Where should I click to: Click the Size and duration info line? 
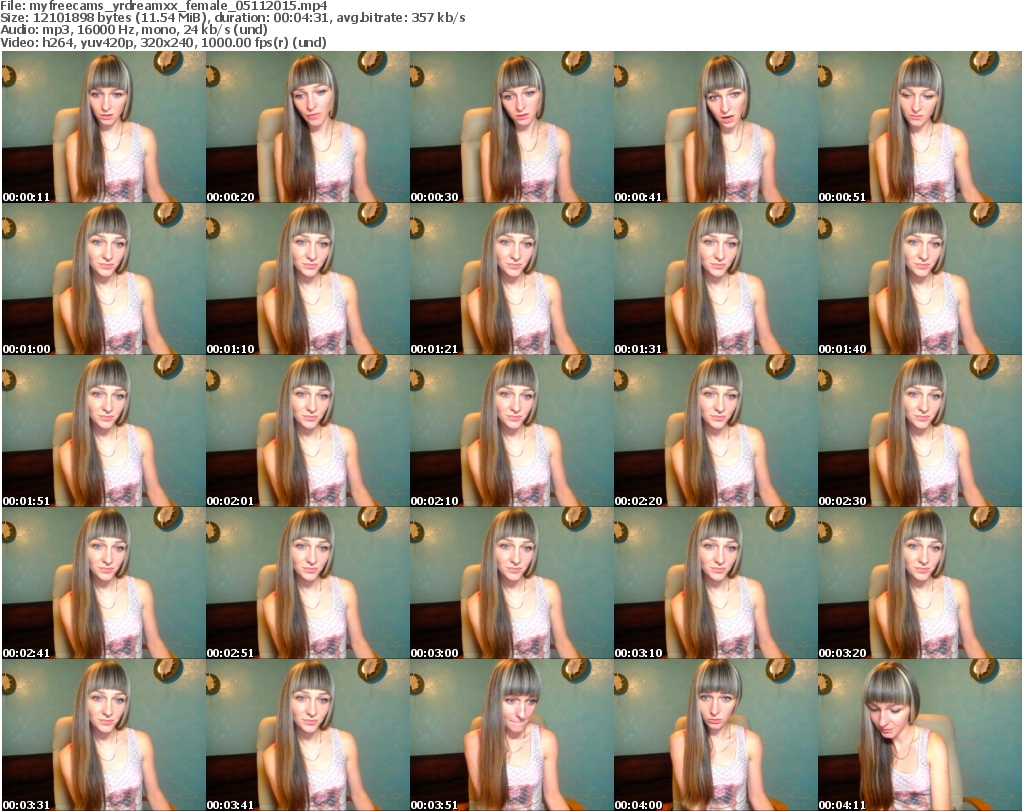tap(232, 18)
